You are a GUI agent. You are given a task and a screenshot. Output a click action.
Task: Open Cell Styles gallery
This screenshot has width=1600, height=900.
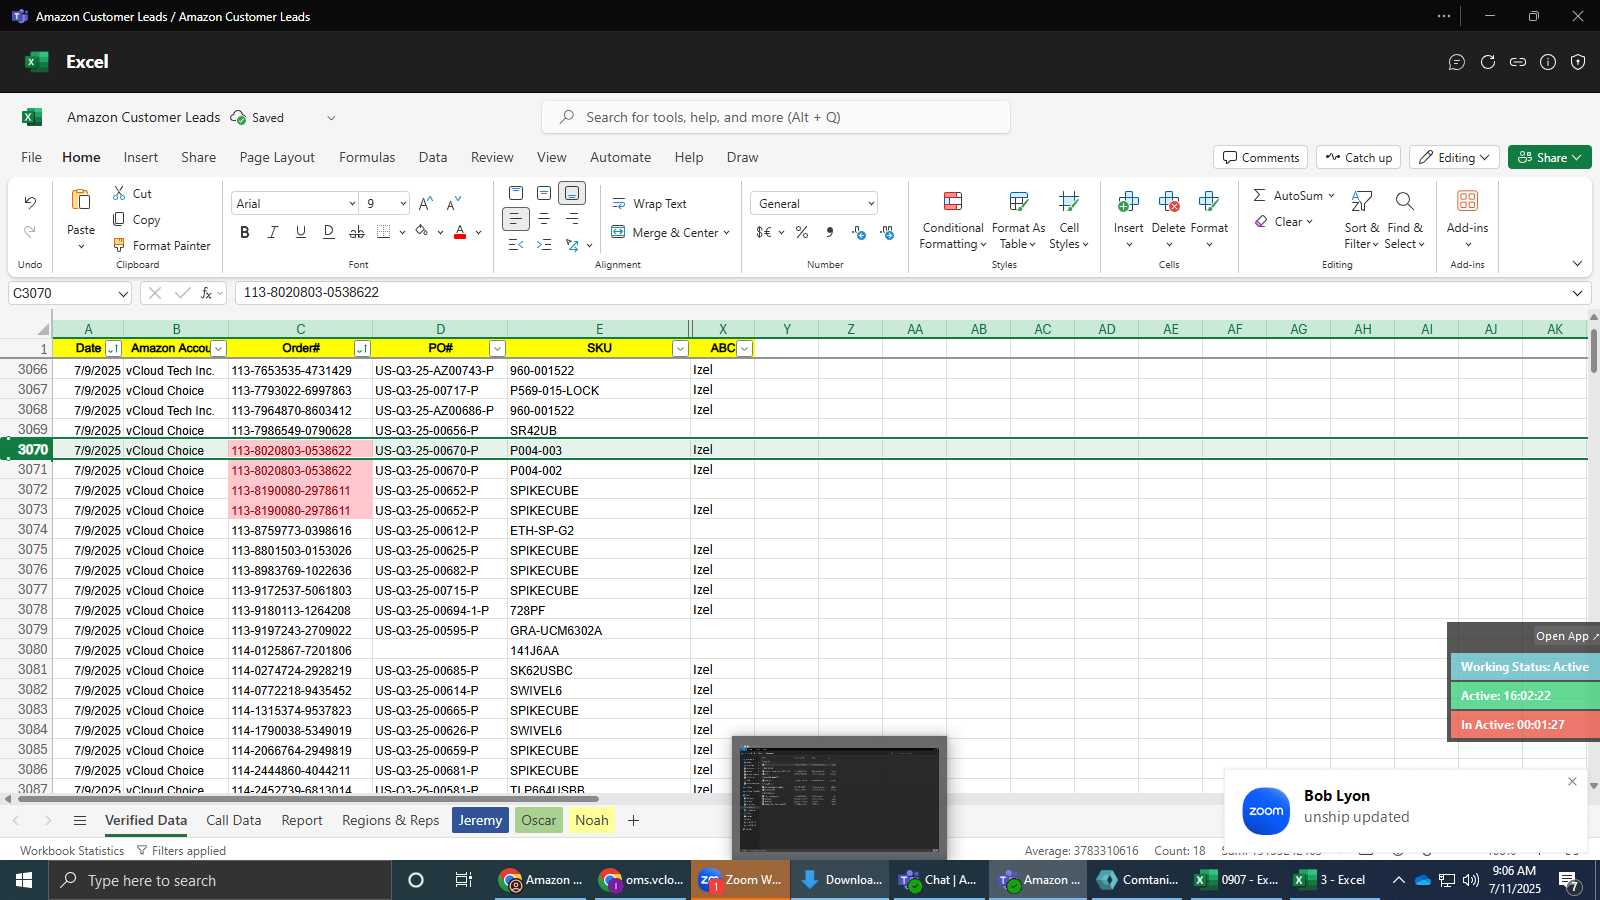[x=1069, y=221]
